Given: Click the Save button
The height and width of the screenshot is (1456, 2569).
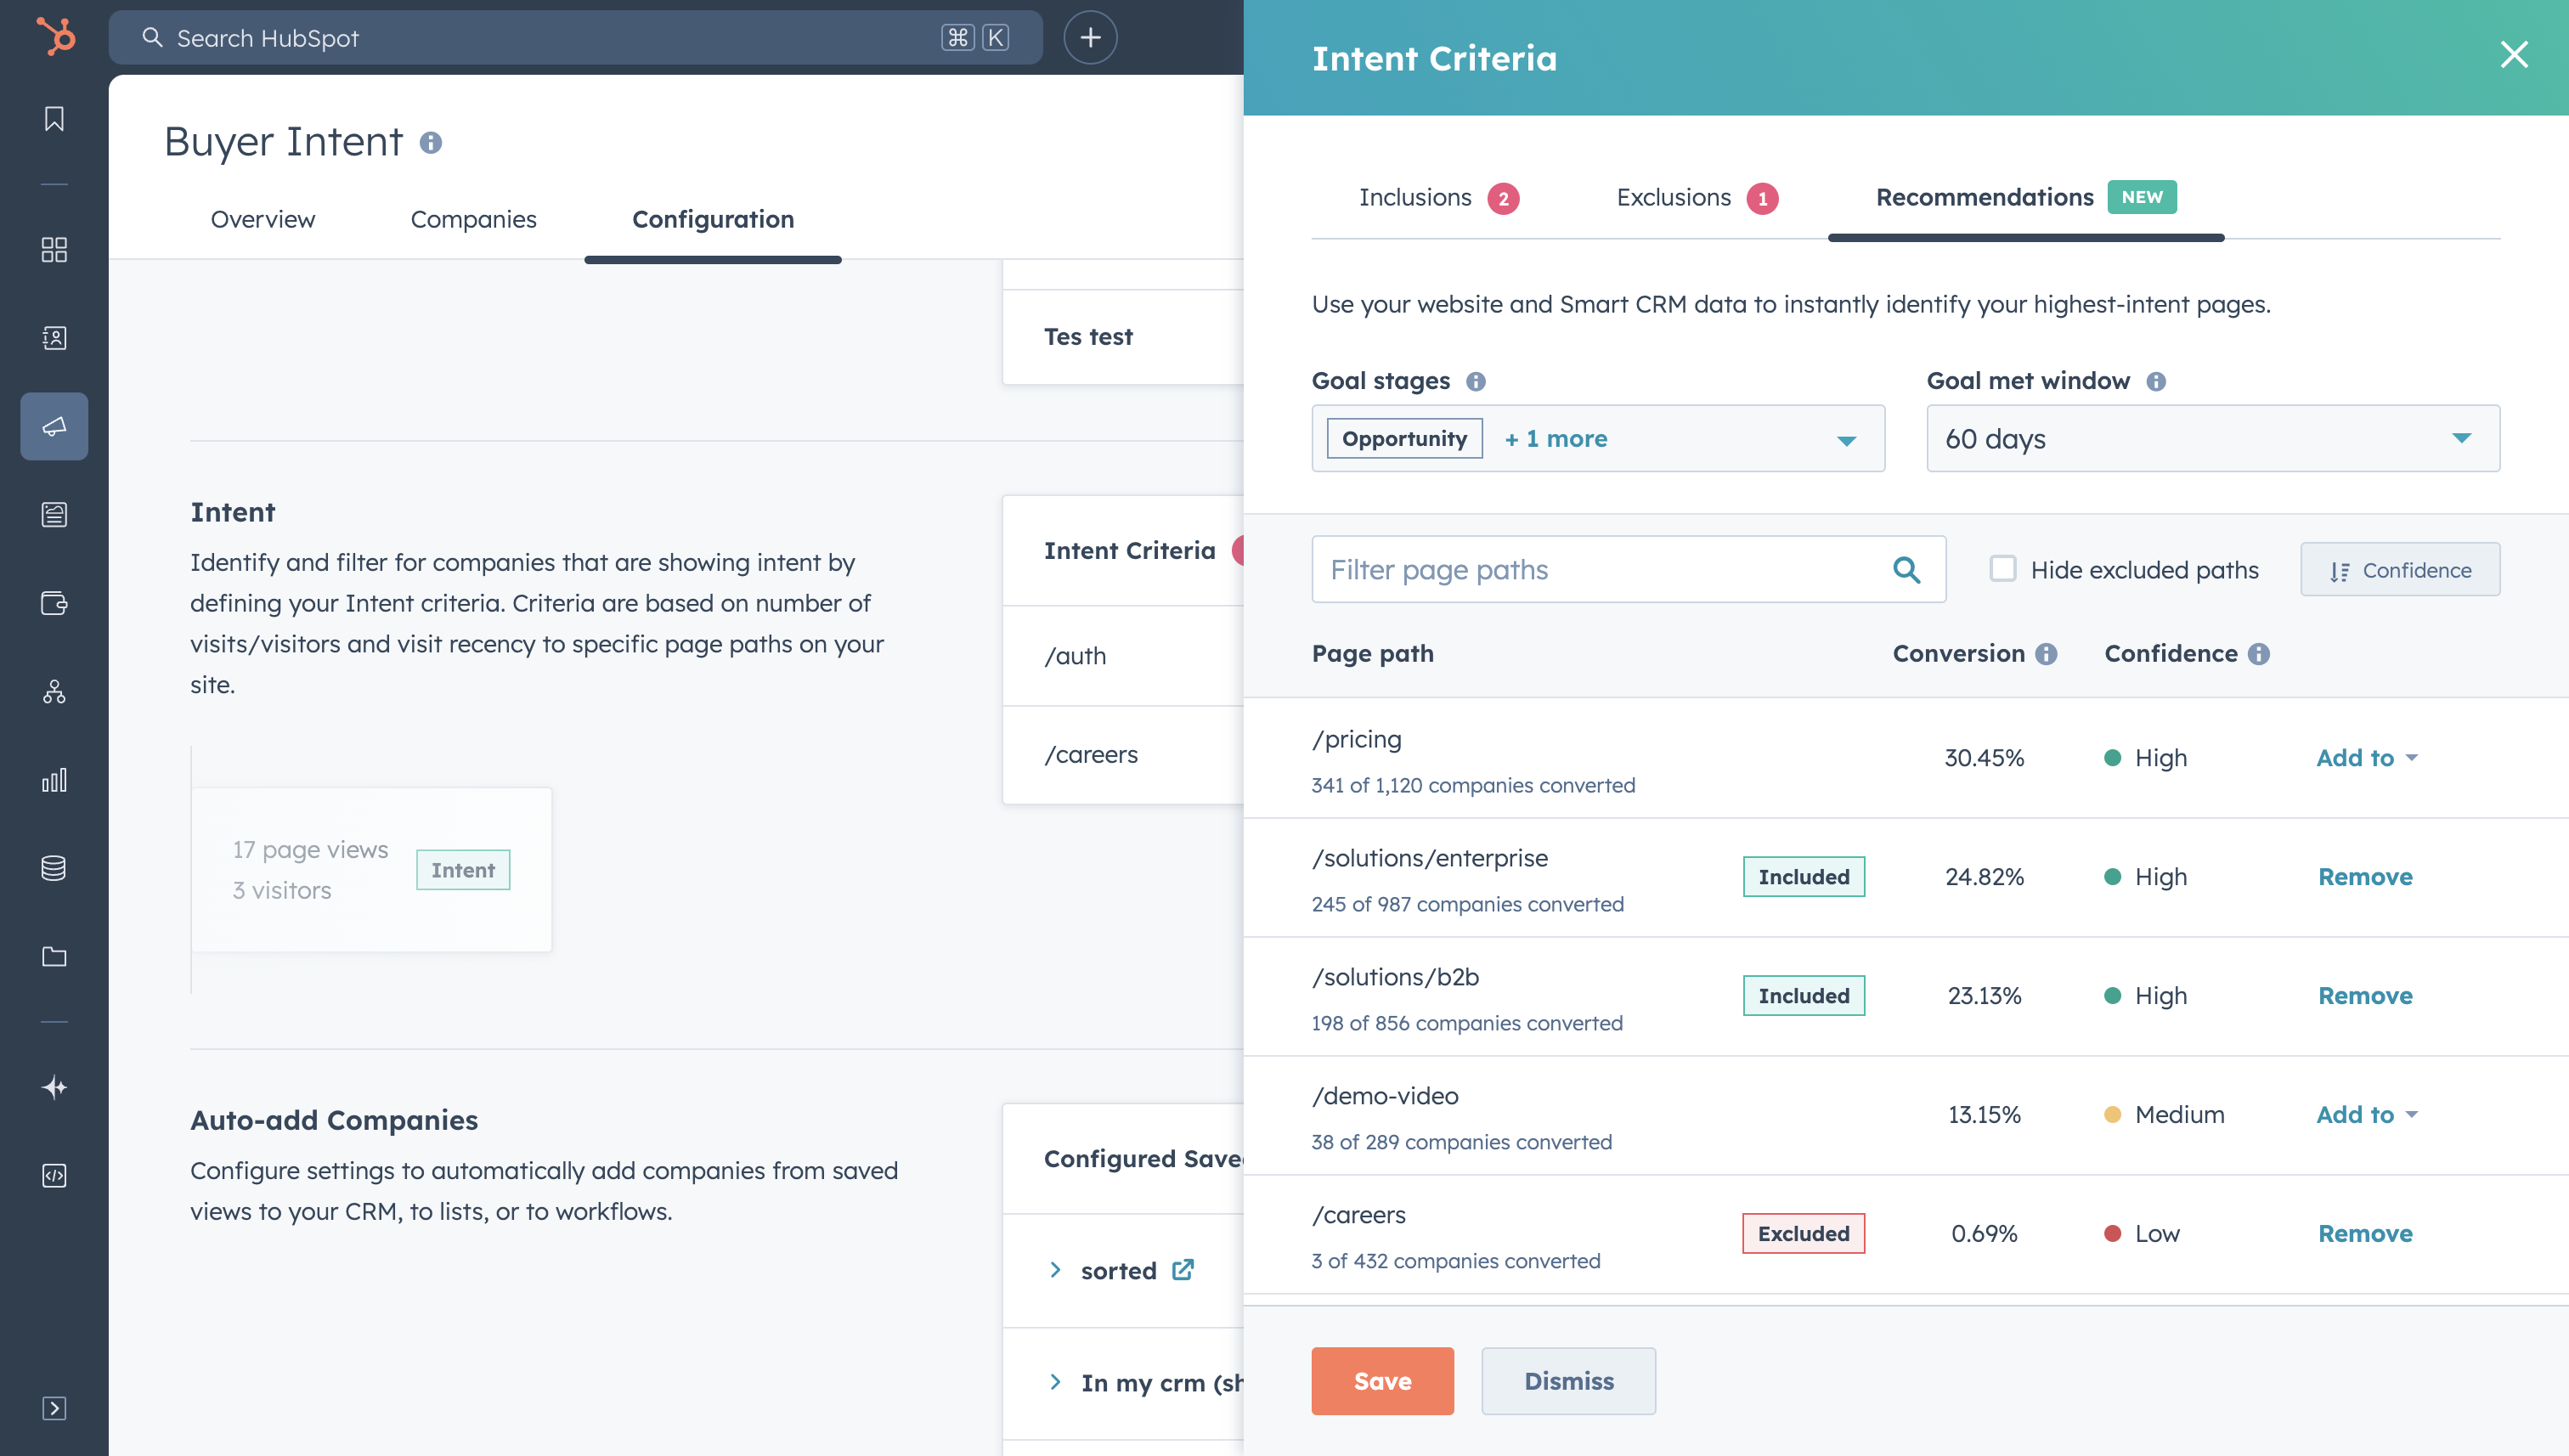Looking at the screenshot, I should point(1382,1381).
